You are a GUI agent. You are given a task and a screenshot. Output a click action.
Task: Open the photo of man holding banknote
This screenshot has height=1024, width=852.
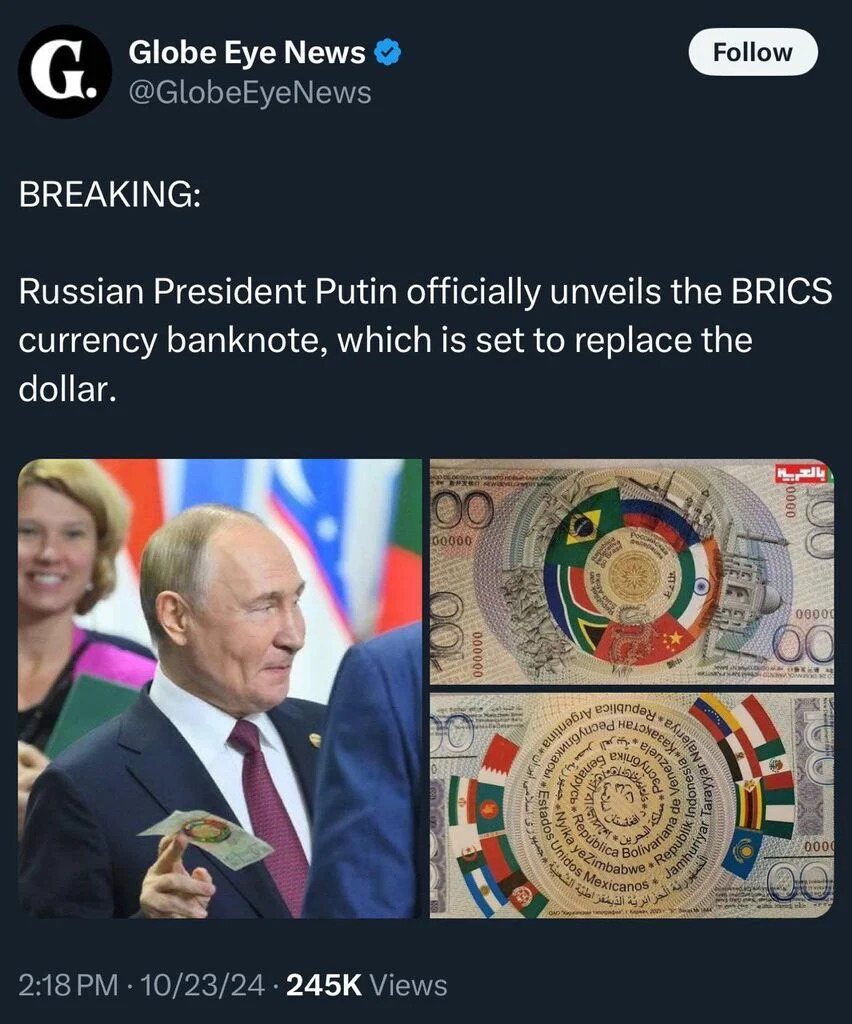pos(220,688)
